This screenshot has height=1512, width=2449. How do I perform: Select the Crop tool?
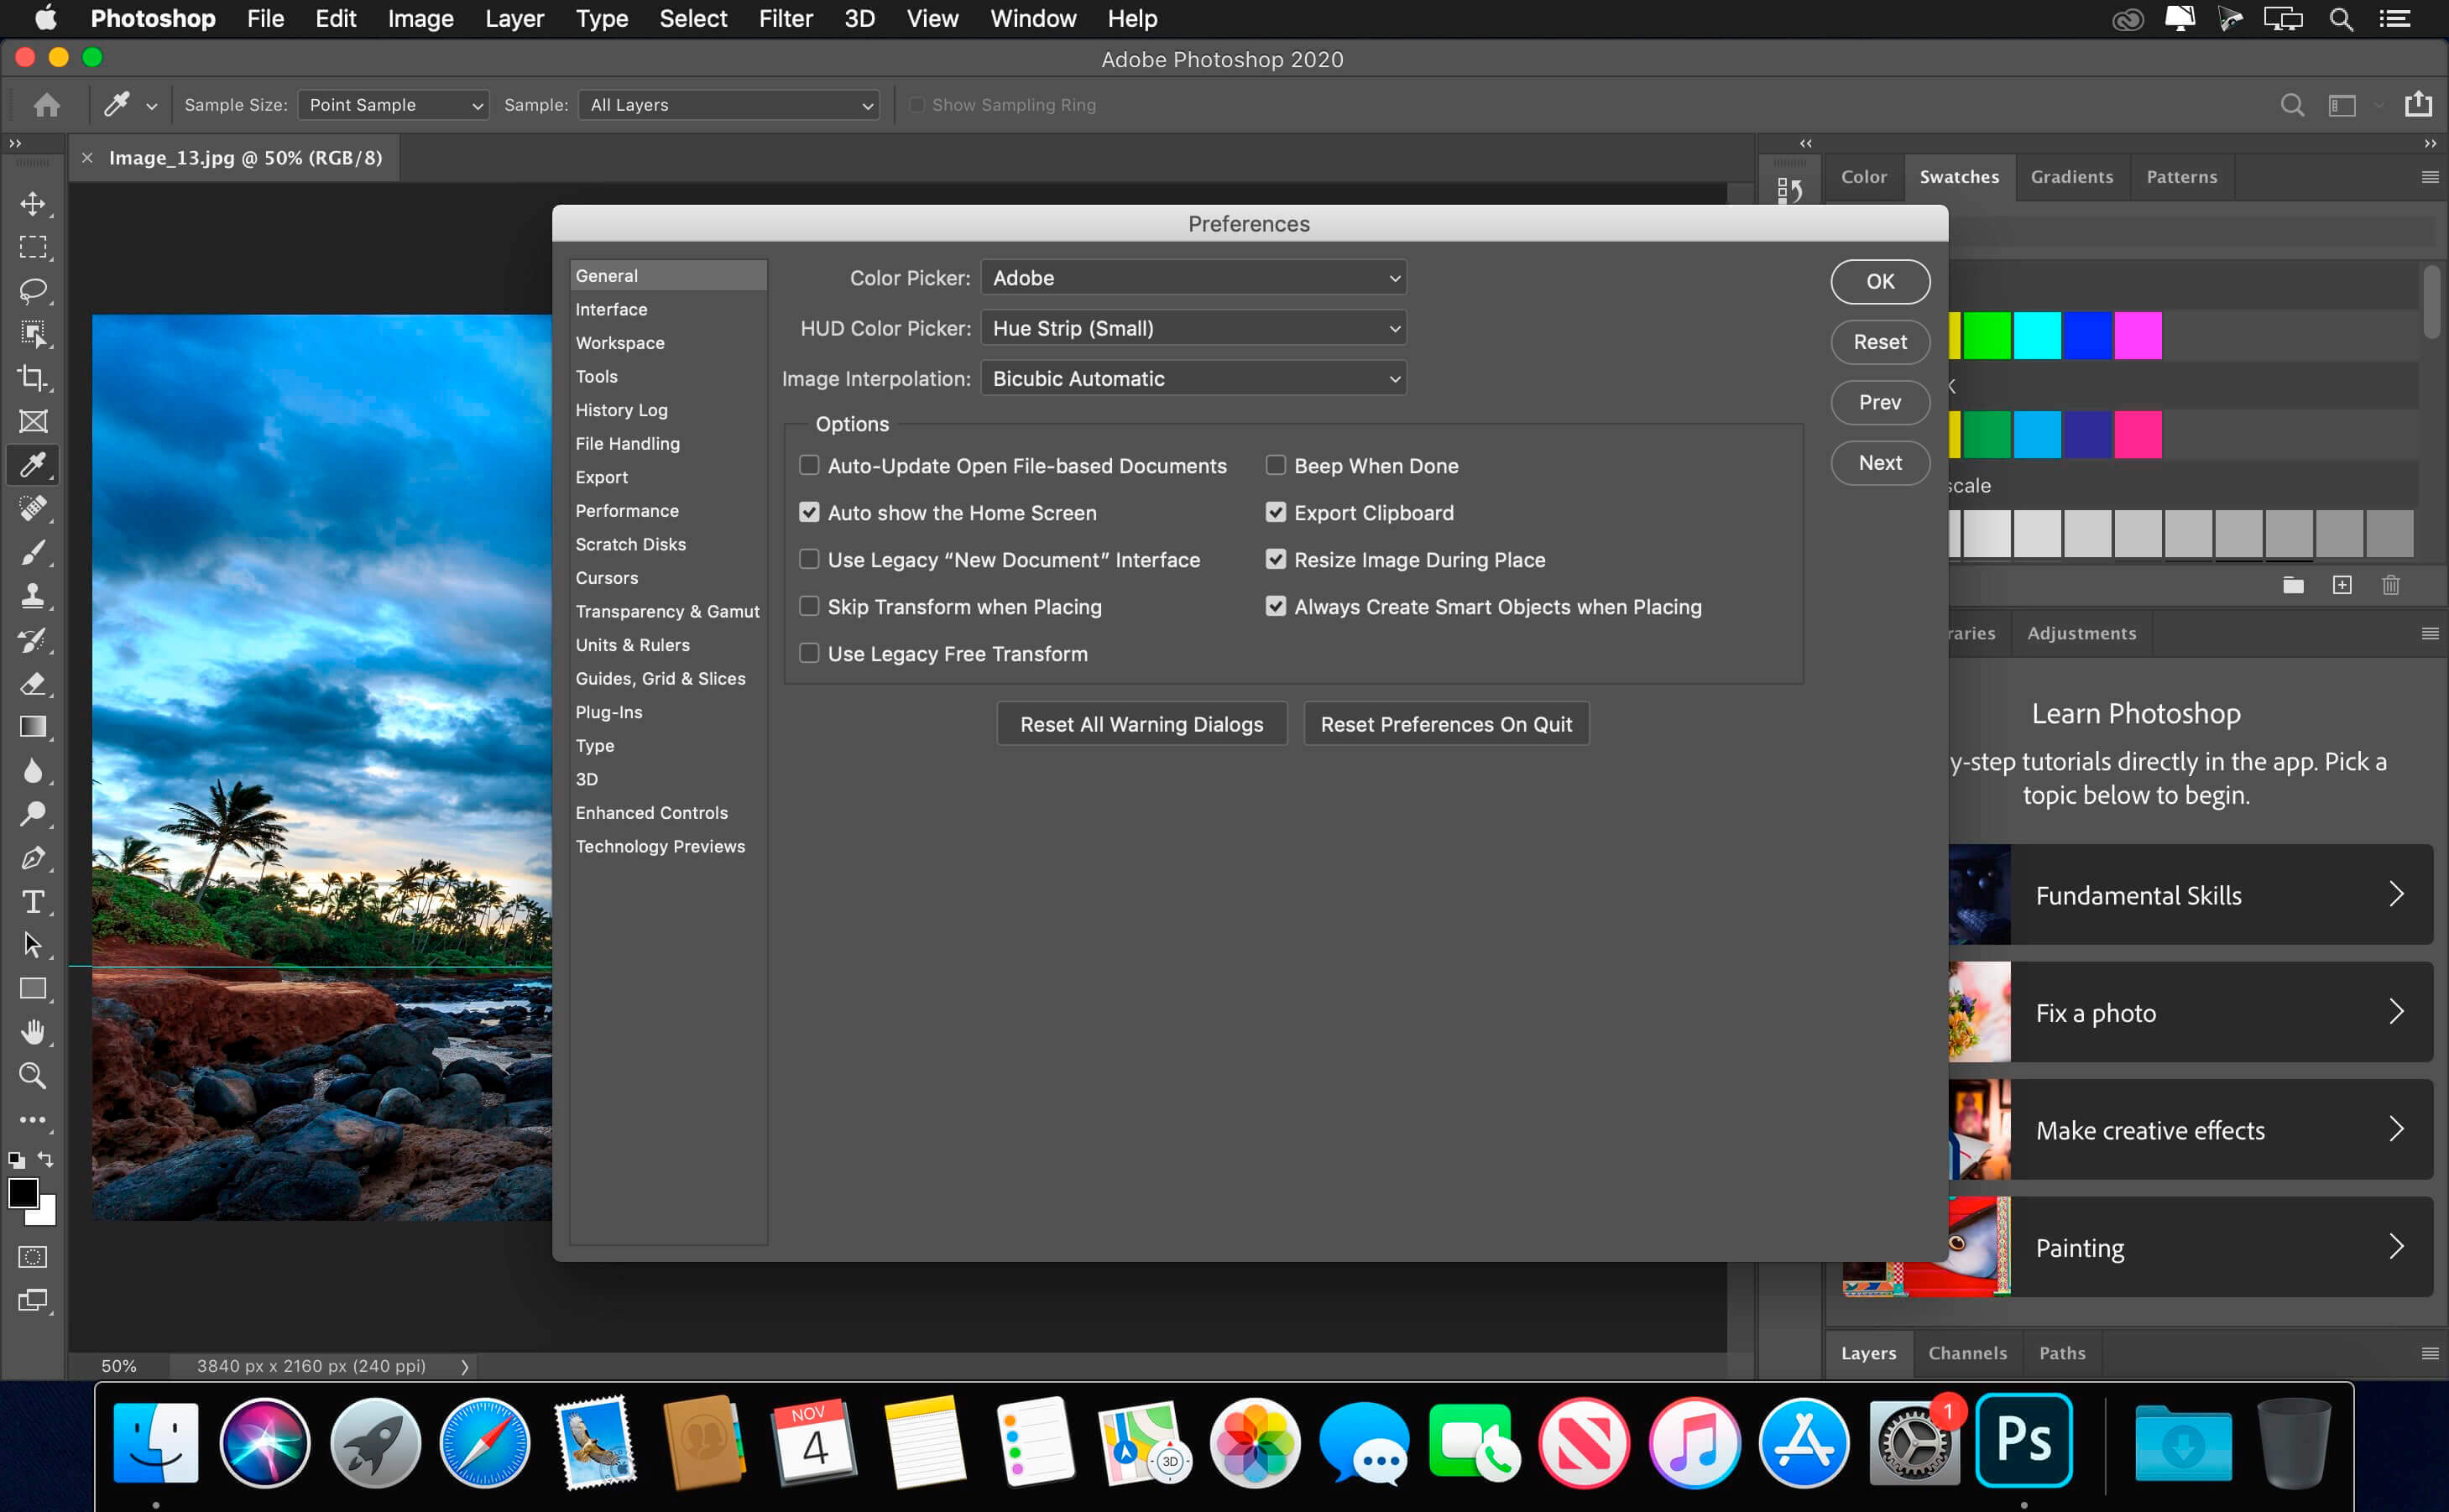[34, 379]
